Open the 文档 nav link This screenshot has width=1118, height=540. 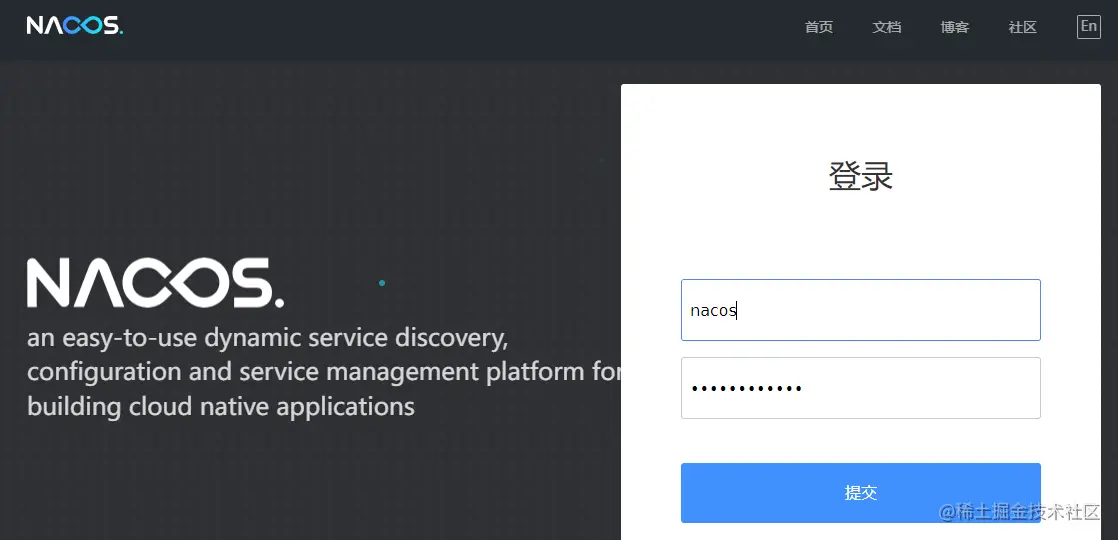pyautogui.click(x=887, y=28)
